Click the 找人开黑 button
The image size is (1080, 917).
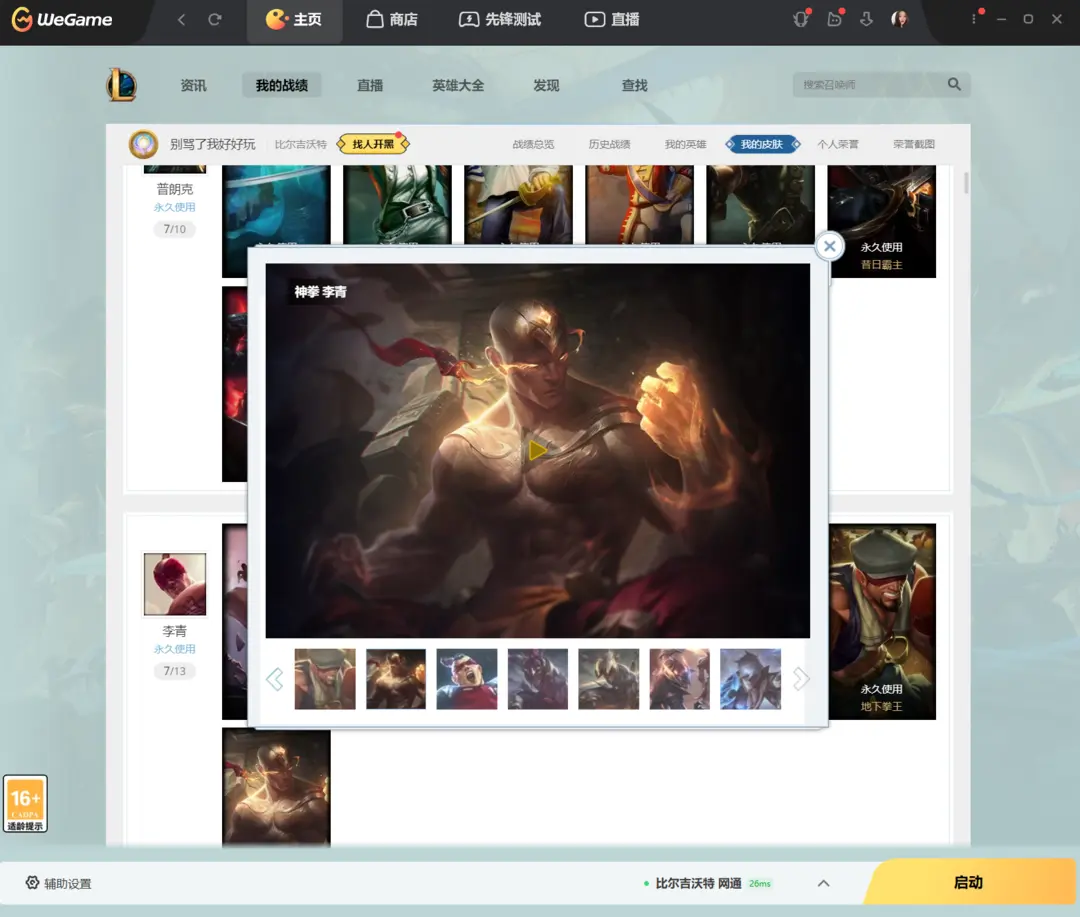pos(373,144)
